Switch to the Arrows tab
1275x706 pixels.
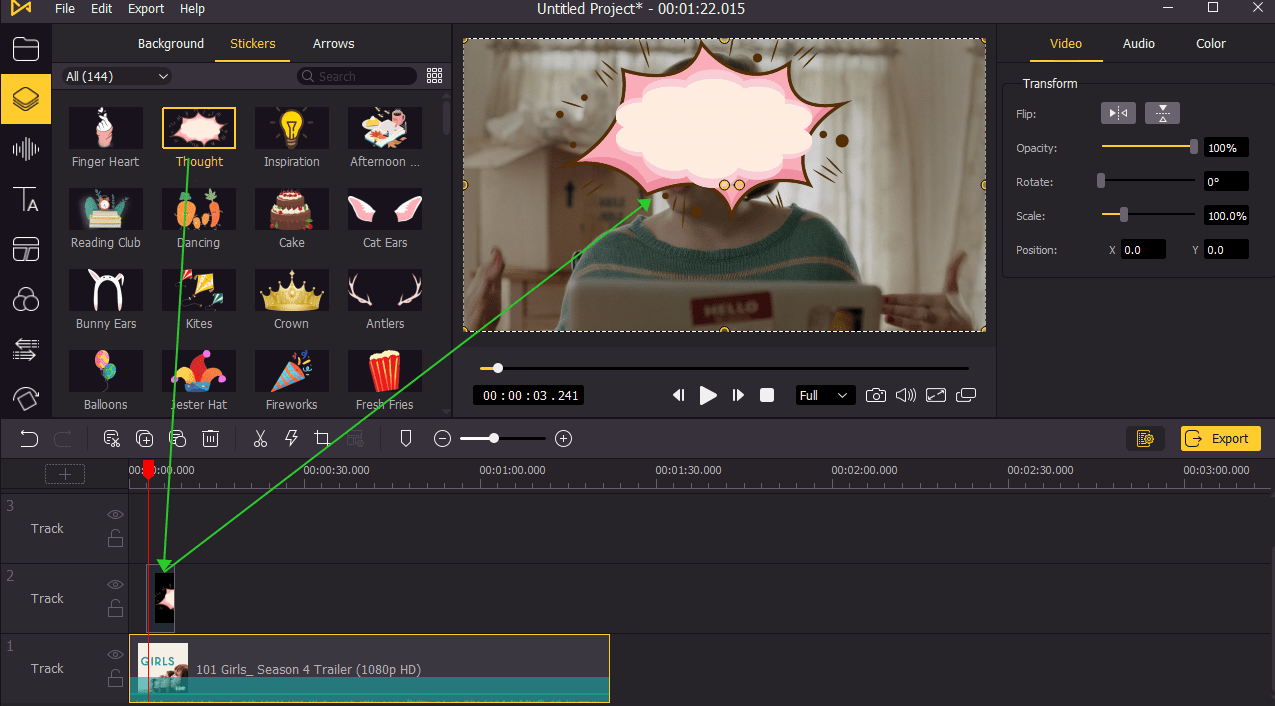pos(333,43)
